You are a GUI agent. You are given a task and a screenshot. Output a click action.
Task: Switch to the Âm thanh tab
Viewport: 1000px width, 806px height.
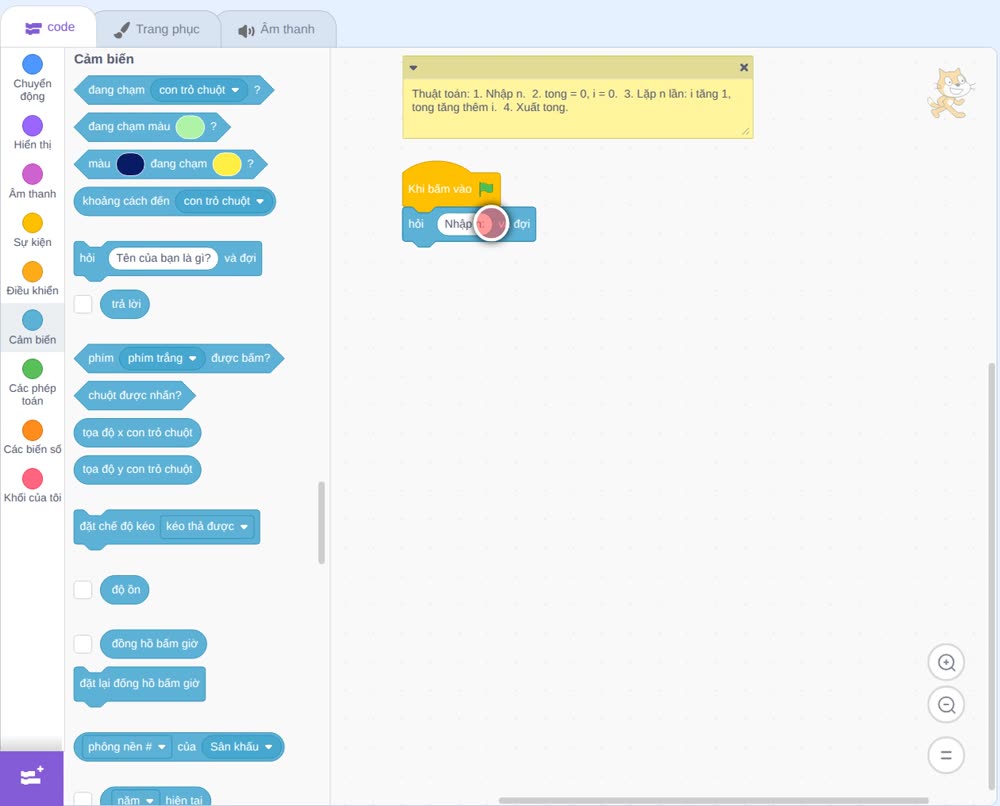click(277, 29)
